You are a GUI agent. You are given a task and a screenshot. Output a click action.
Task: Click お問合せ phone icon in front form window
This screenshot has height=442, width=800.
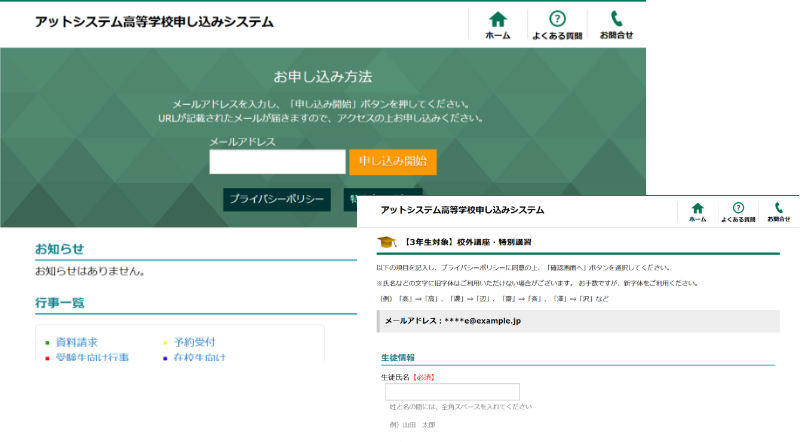tap(779, 208)
